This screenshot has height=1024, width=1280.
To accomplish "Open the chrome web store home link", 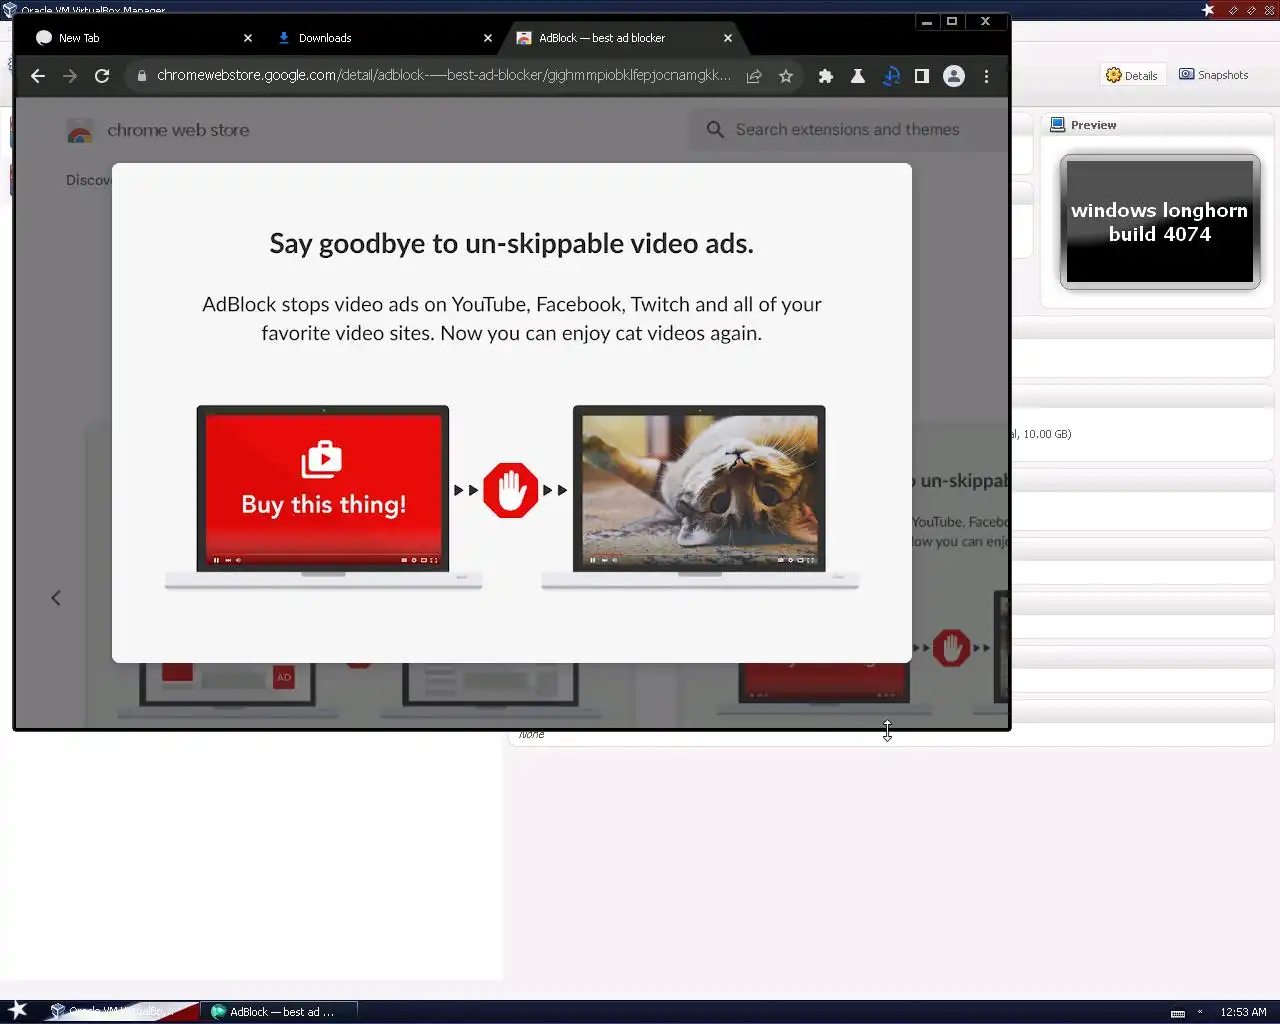I will 178,130.
